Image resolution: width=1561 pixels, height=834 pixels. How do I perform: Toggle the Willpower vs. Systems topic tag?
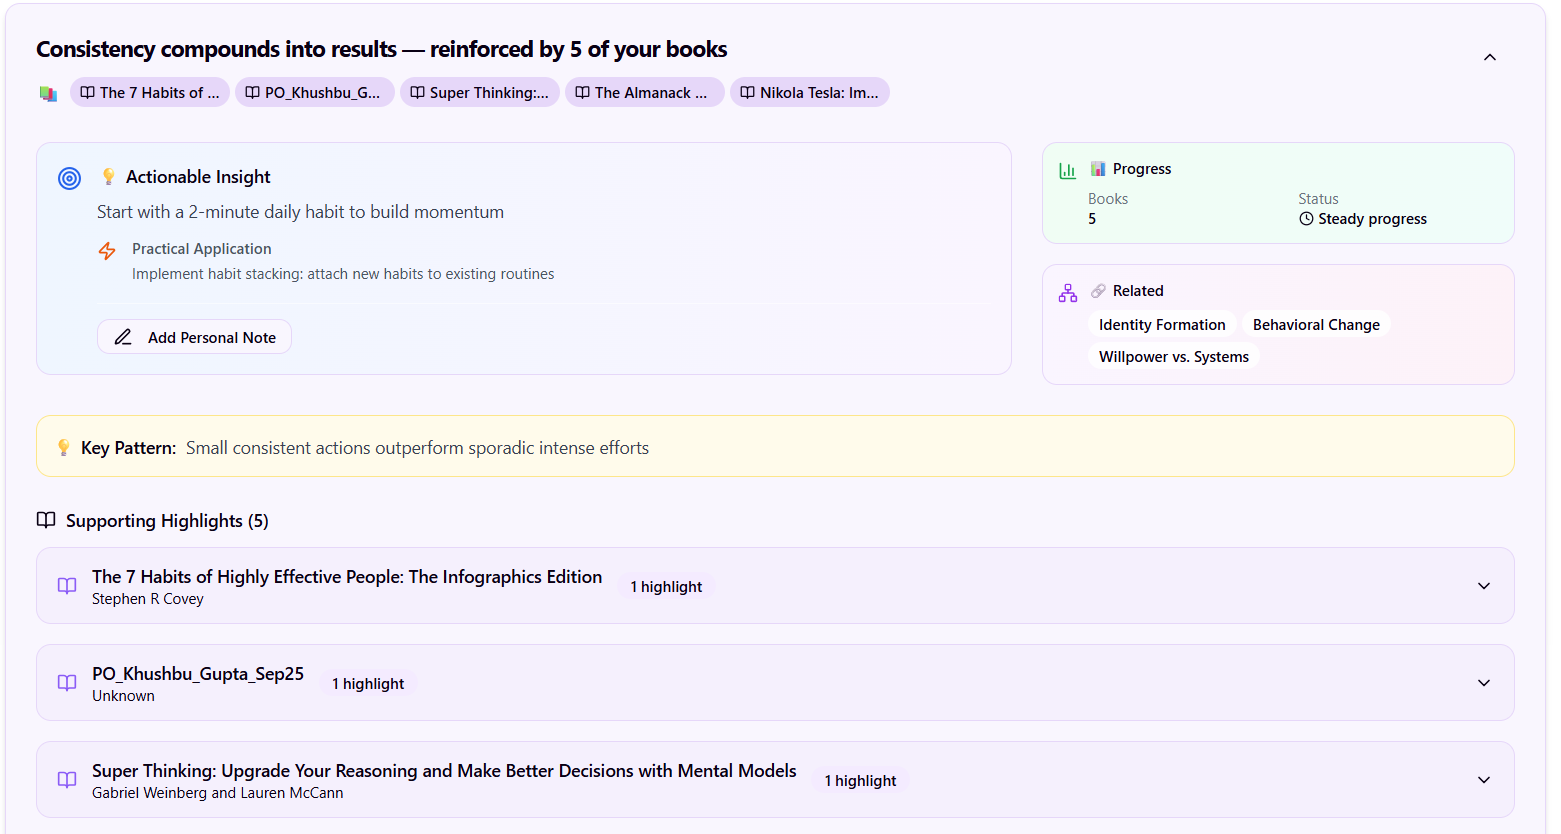tap(1174, 356)
